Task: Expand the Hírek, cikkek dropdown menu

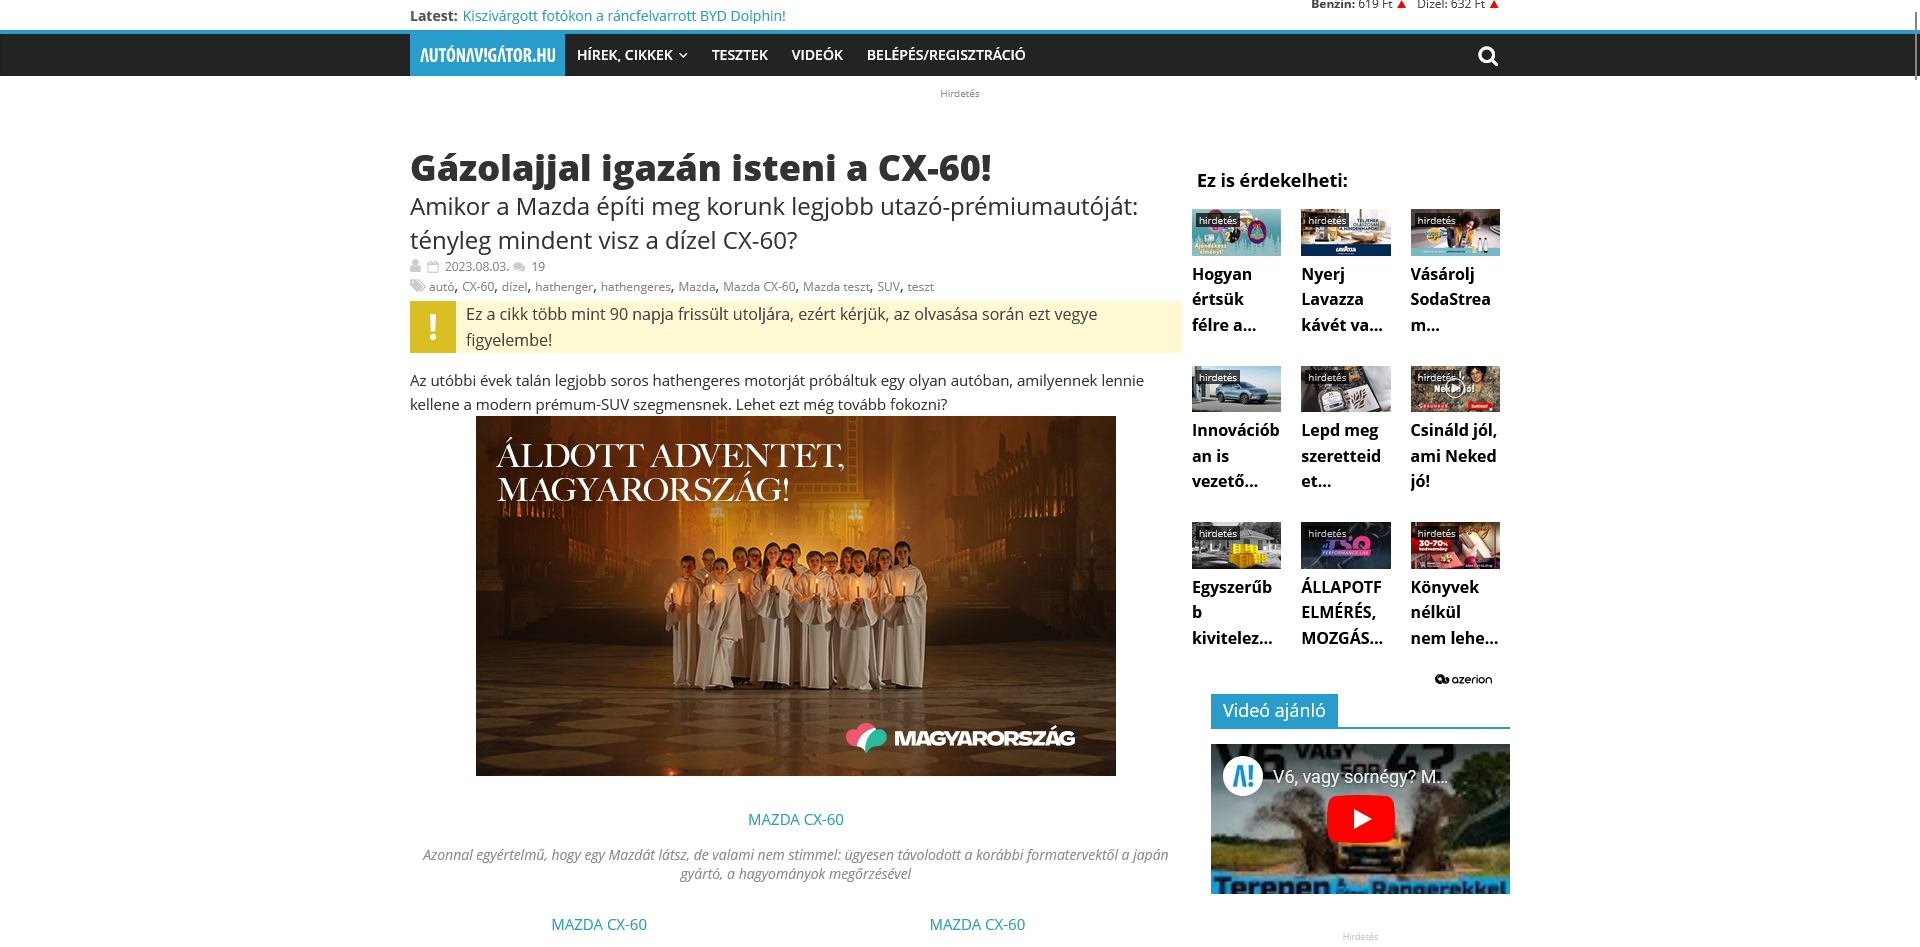Action: pos(632,55)
